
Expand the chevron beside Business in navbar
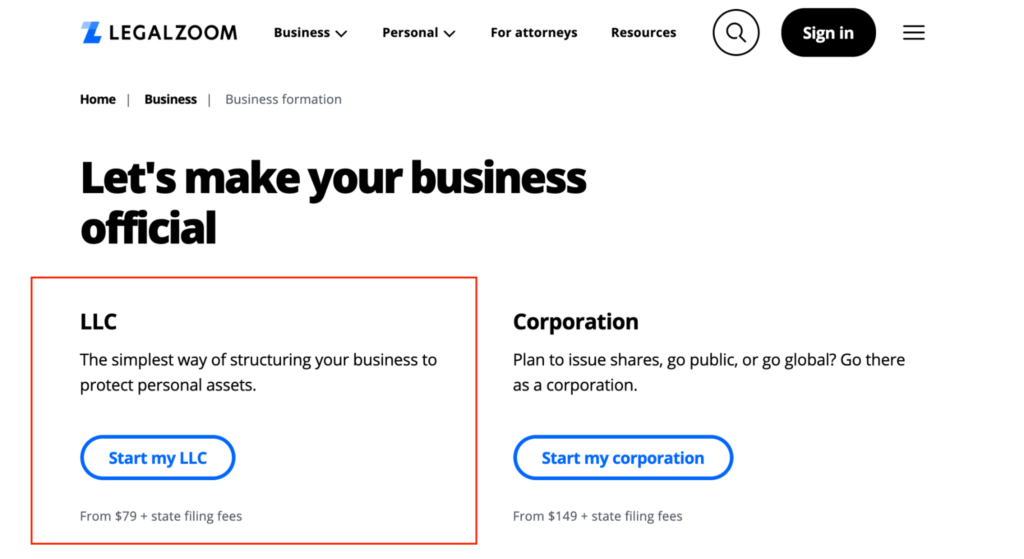[x=341, y=33]
